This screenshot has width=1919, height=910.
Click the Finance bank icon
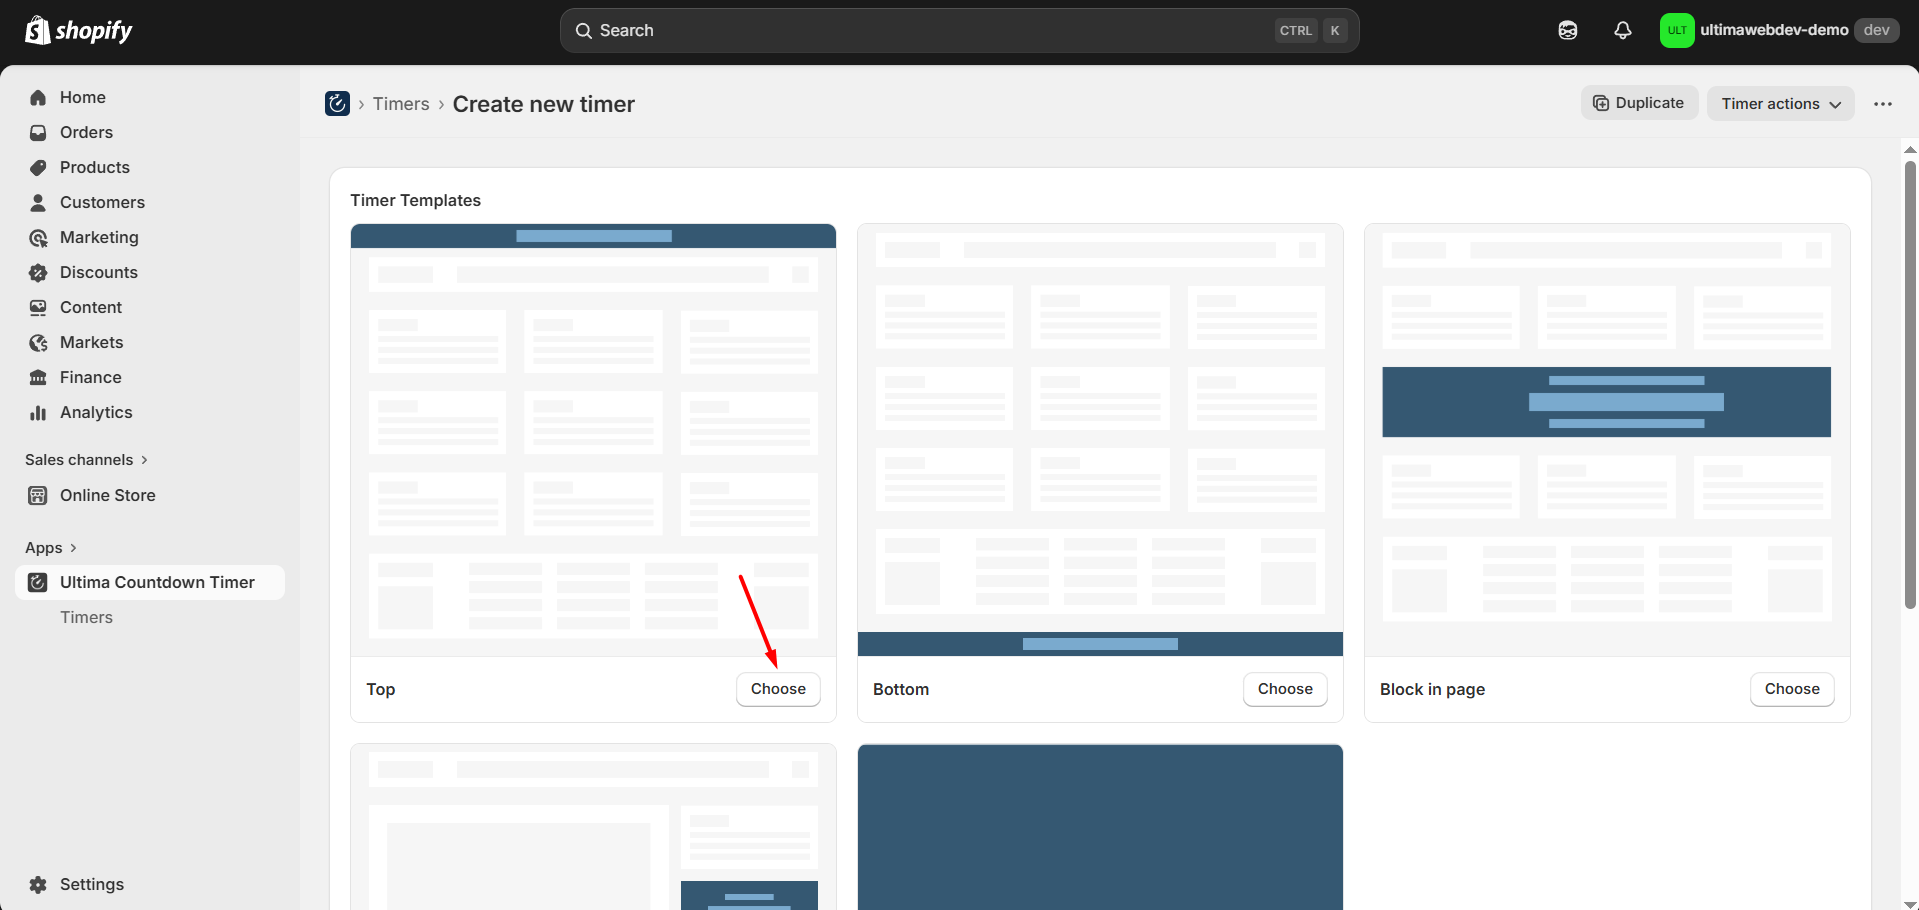click(x=38, y=377)
